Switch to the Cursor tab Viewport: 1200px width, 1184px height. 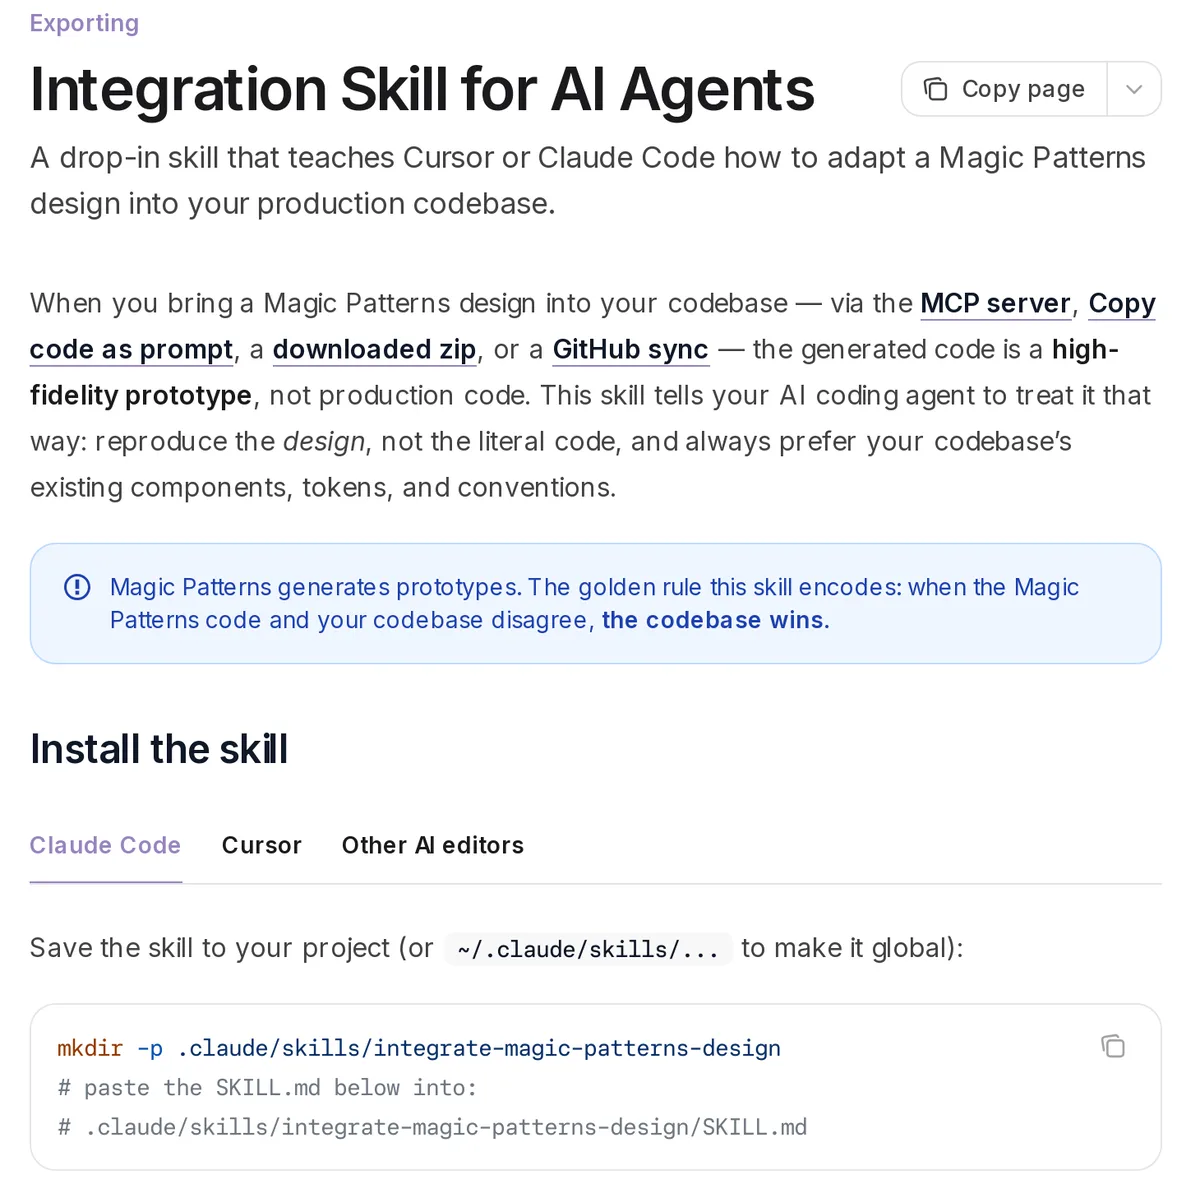261,845
